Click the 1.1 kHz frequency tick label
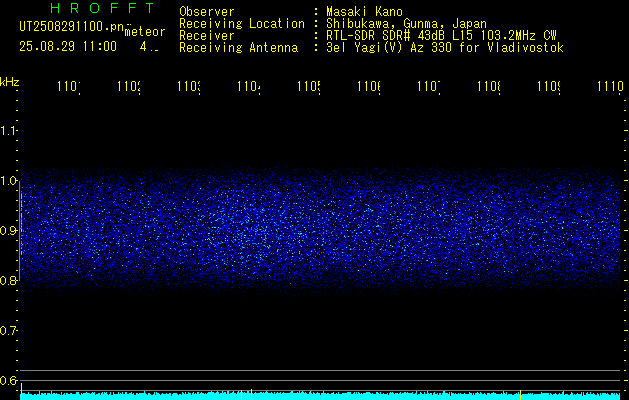 coord(9,130)
